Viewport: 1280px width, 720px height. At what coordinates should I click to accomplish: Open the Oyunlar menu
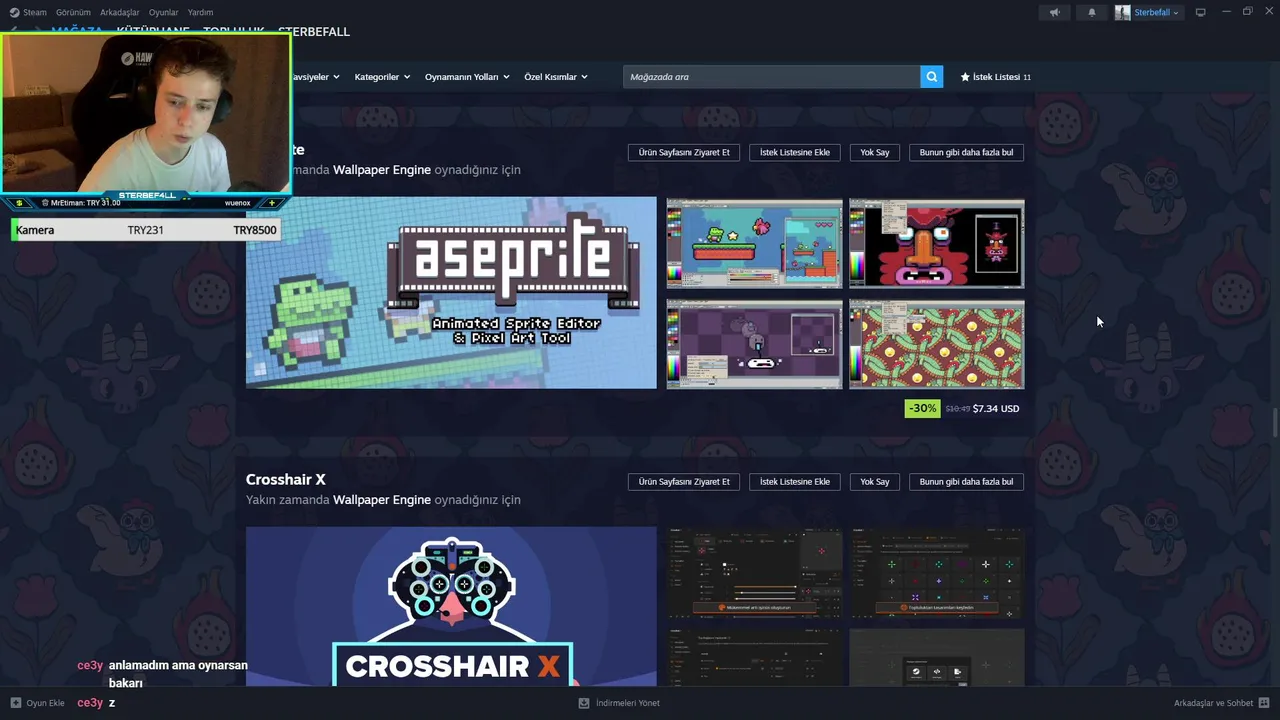pyautogui.click(x=163, y=12)
